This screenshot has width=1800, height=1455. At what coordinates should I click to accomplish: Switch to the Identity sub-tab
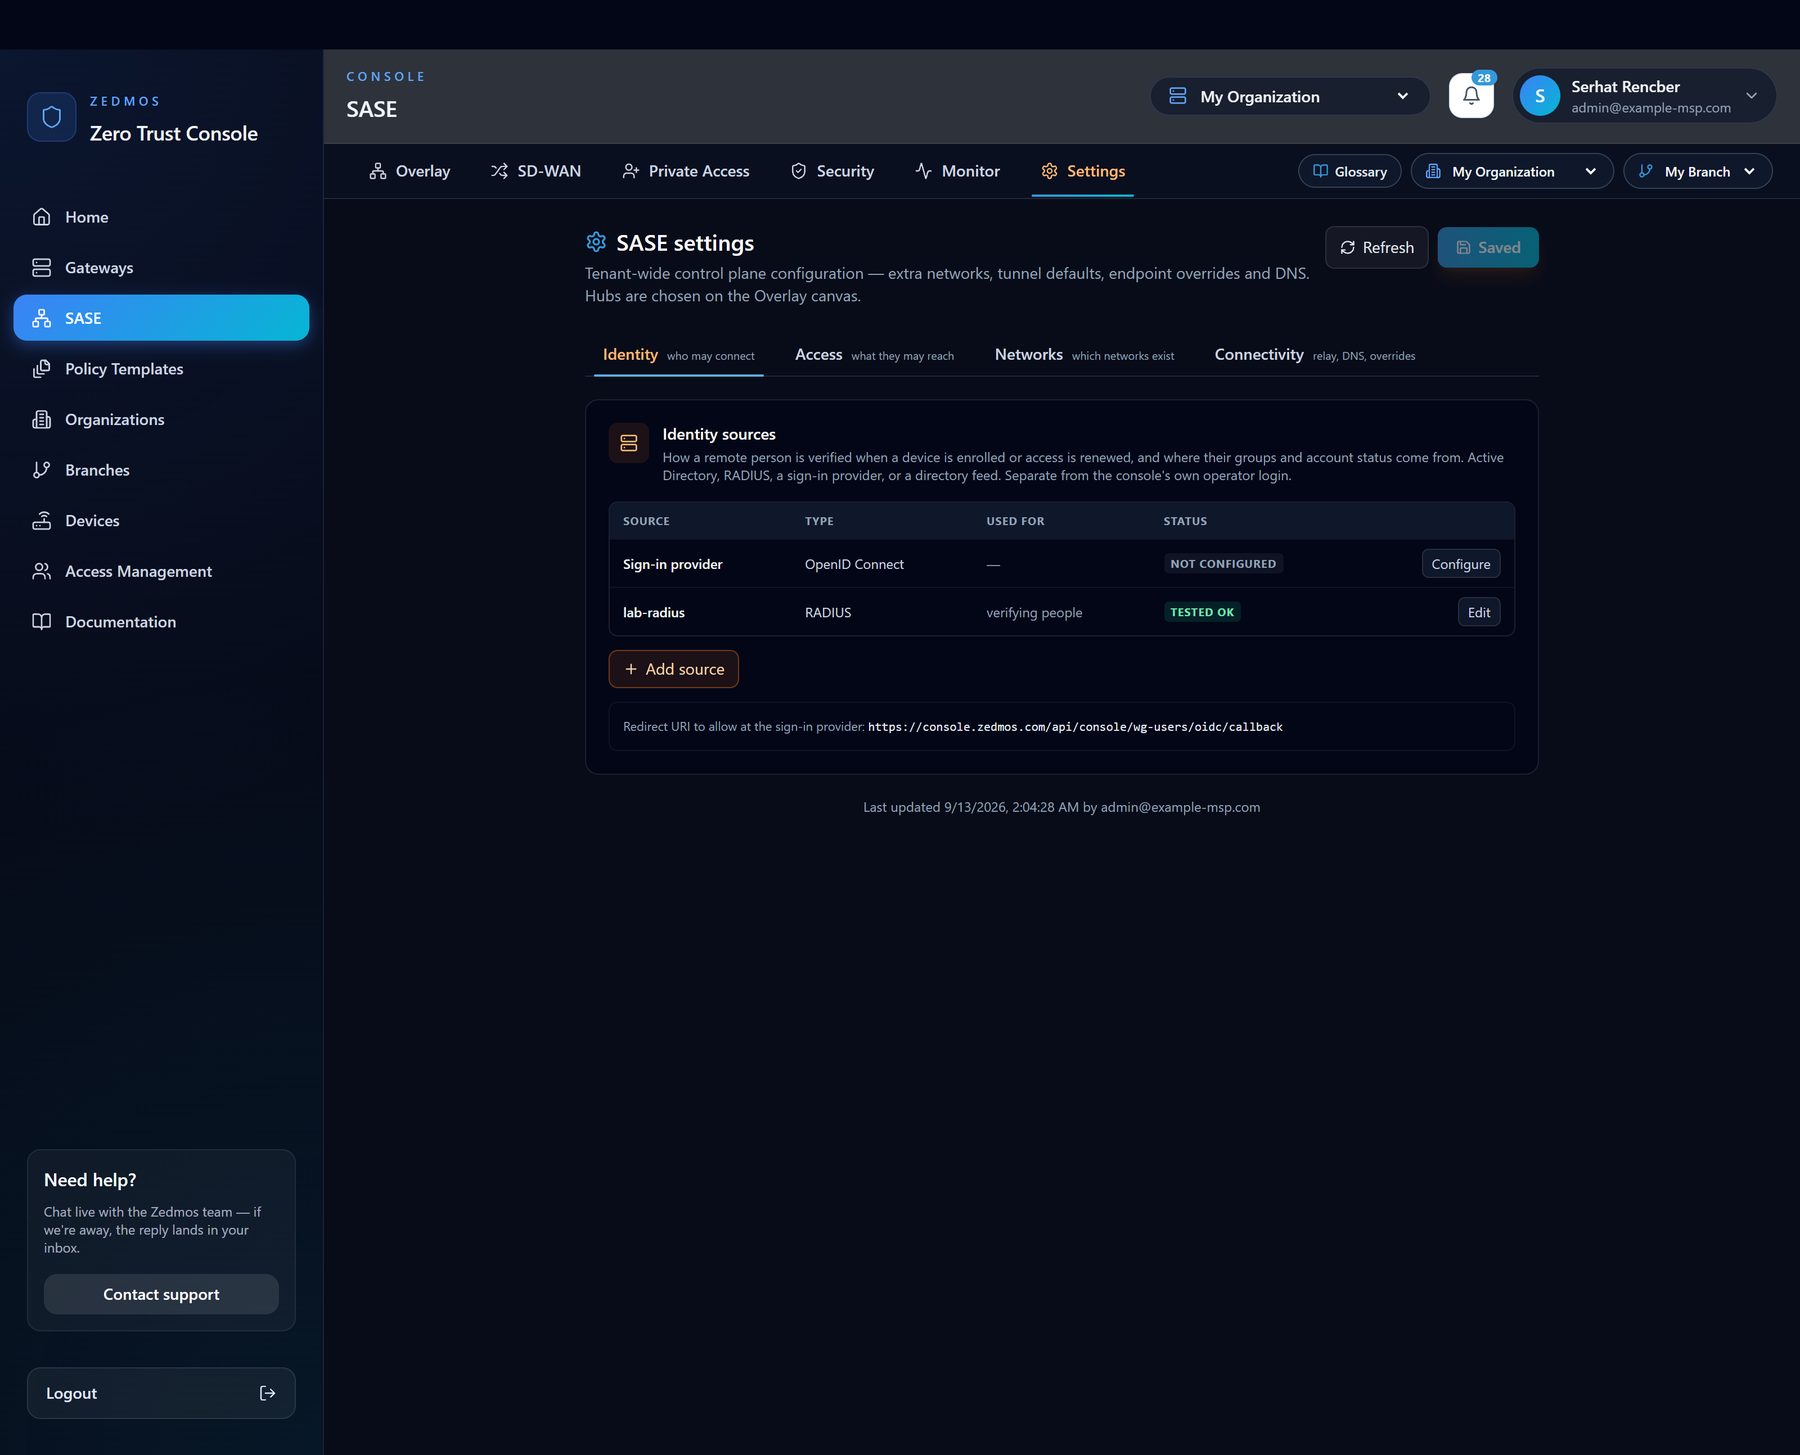point(678,355)
